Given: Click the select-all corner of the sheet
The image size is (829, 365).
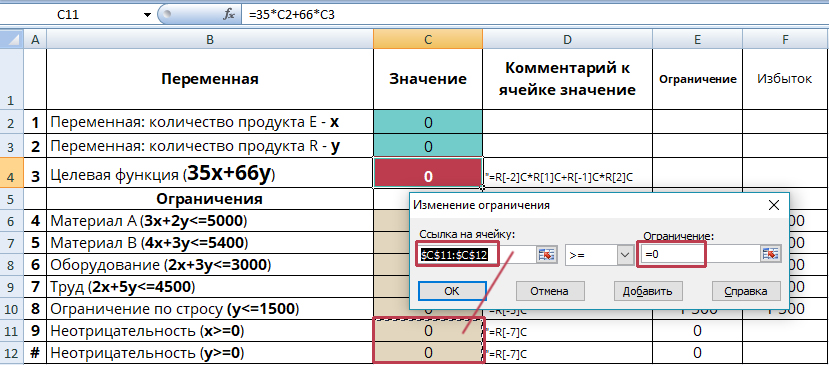Looking at the screenshot, I should pos(12,39).
